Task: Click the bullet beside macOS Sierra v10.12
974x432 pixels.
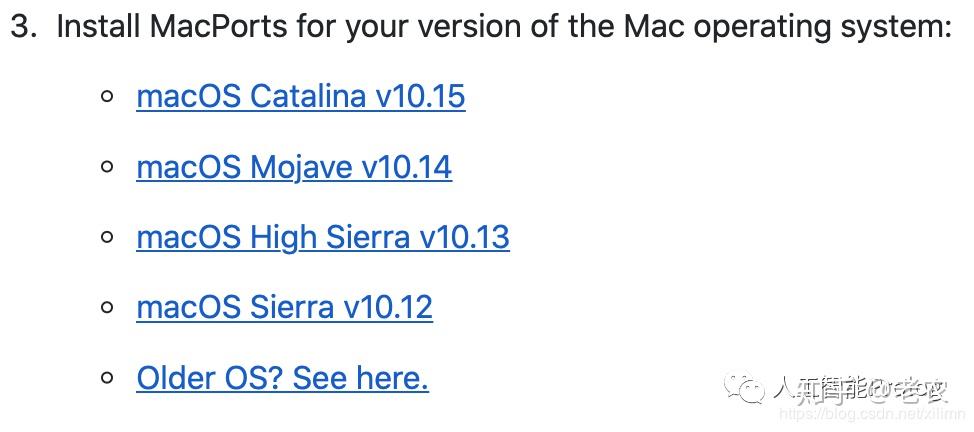Action: [107, 307]
